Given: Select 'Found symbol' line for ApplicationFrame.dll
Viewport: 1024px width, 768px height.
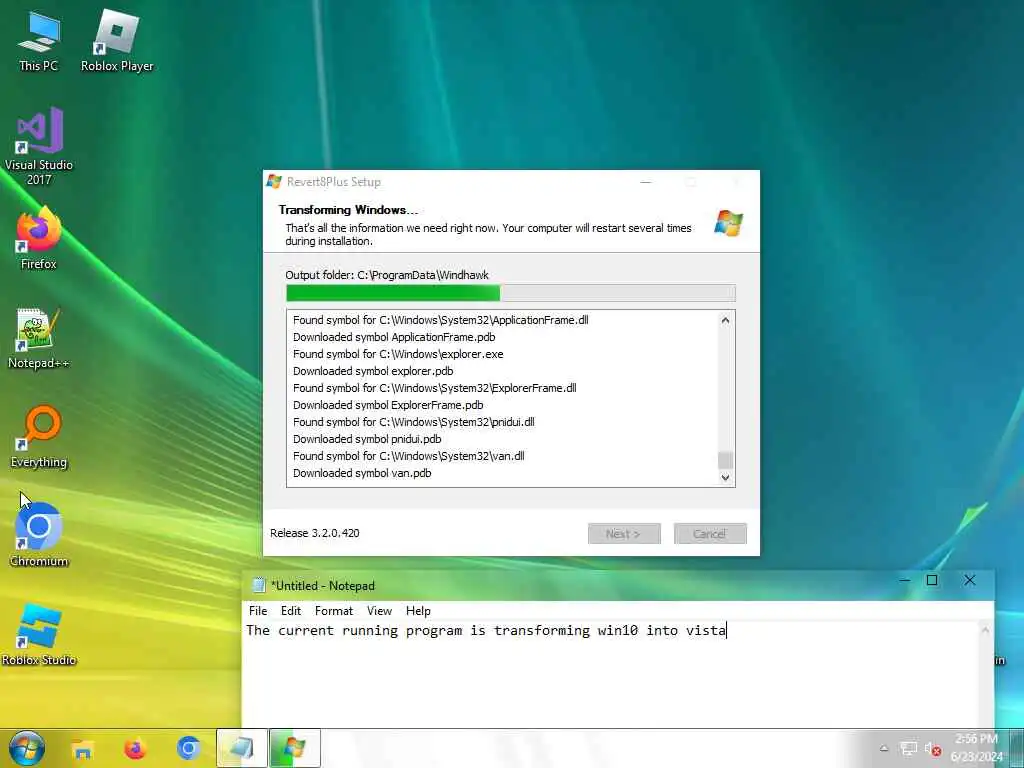Looking at the screenshot, I should (440, 320).
